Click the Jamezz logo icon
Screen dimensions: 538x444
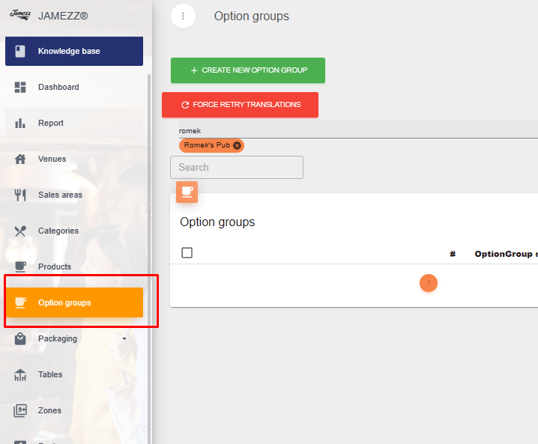tap(20, 15)
